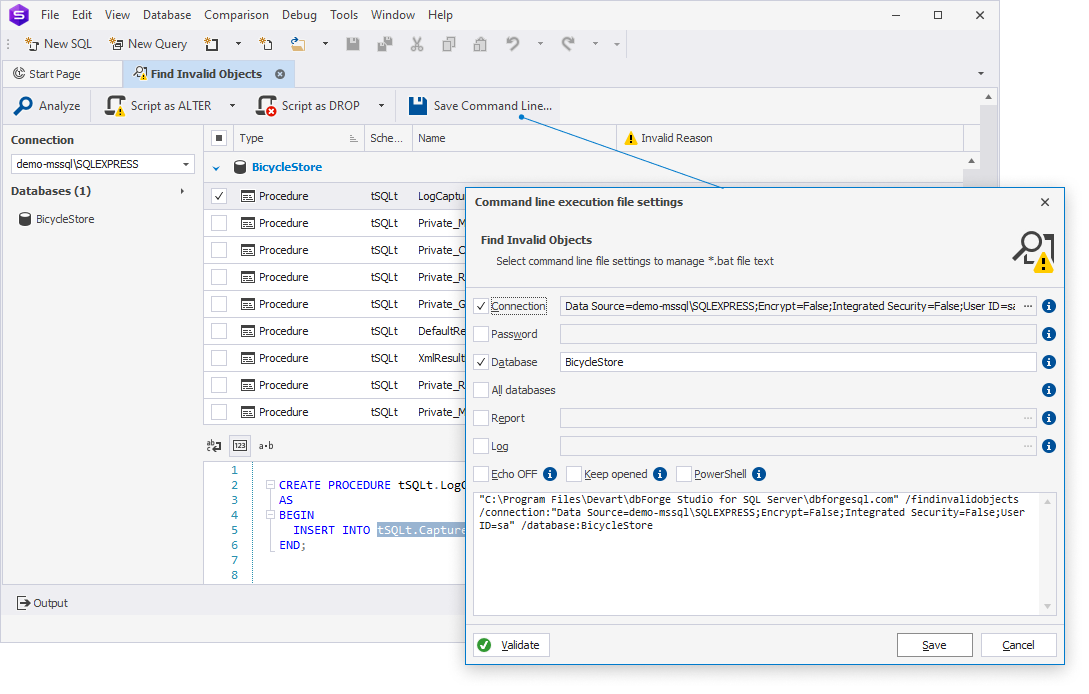Click the Redo arrow icon
The width and height of the screenshot is (1089, 694).
point(568,44)
